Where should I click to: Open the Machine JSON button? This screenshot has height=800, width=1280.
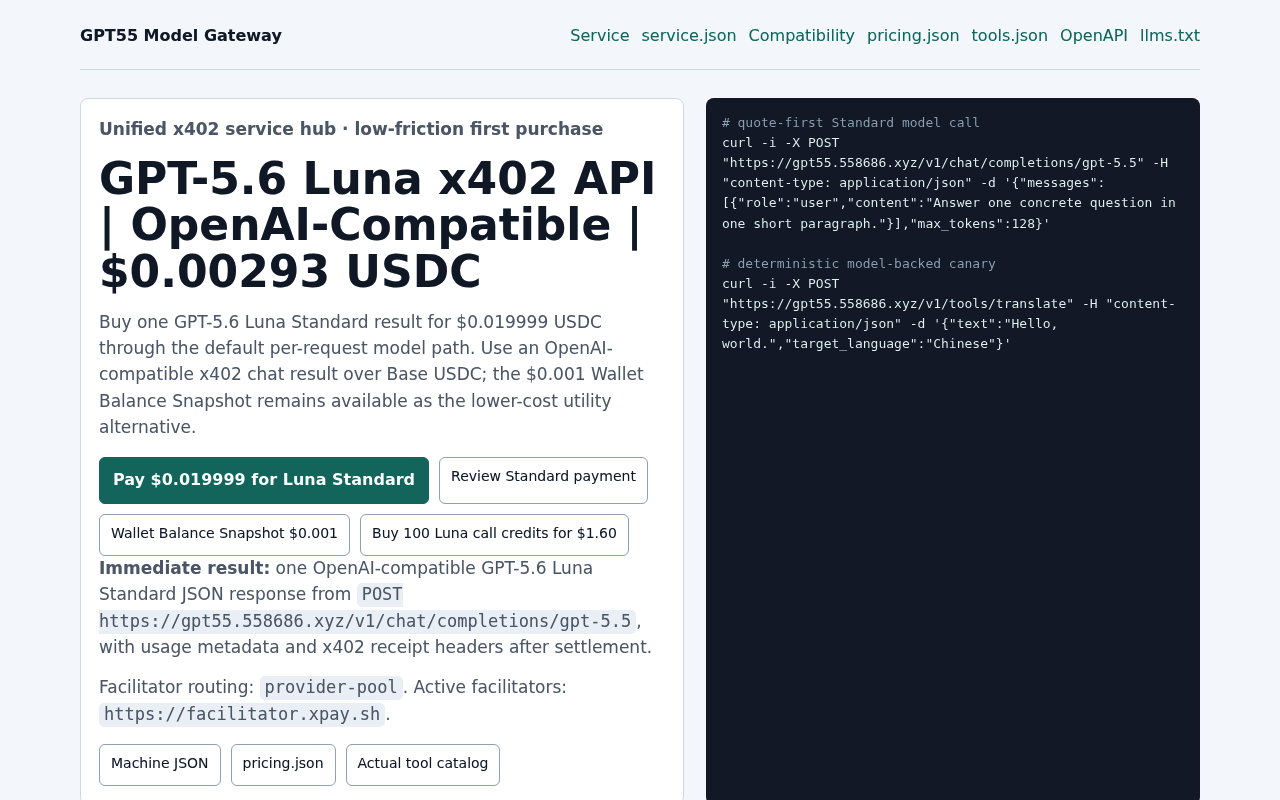[x=160, y=765]
